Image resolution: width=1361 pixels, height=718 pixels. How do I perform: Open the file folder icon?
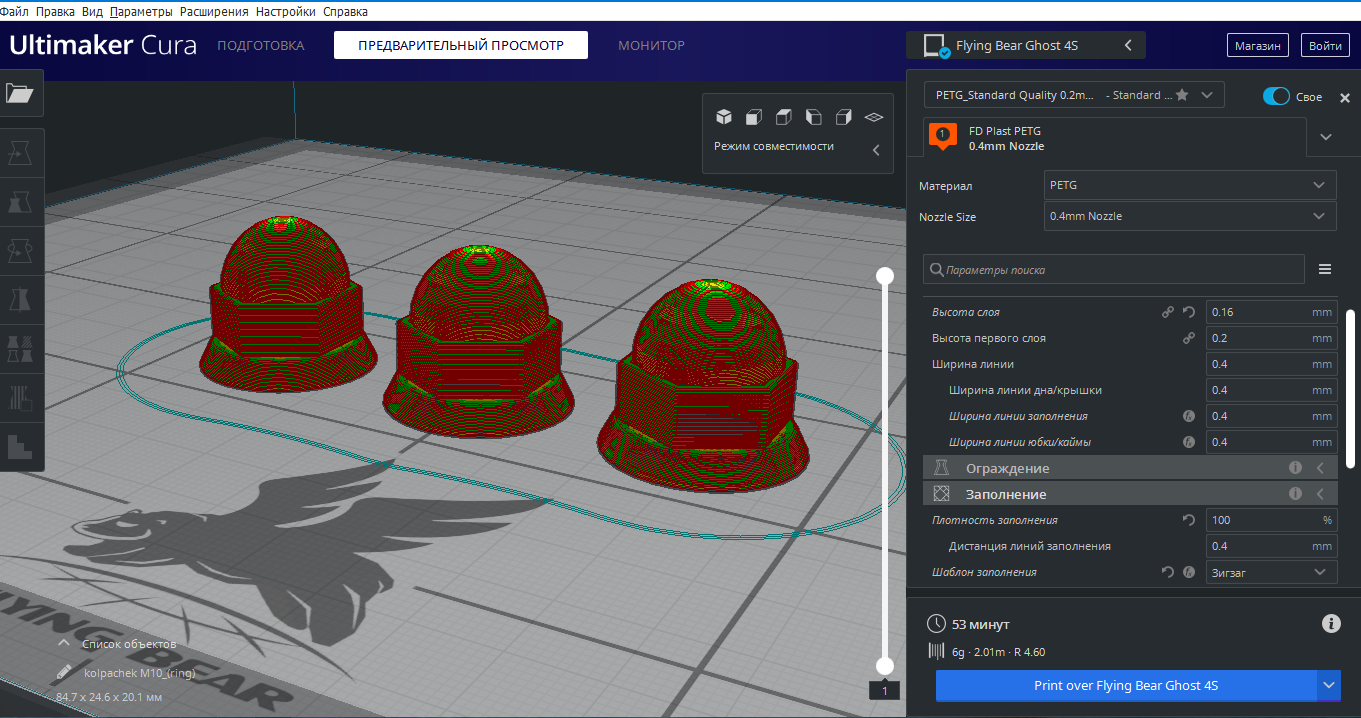click(20, 94)
